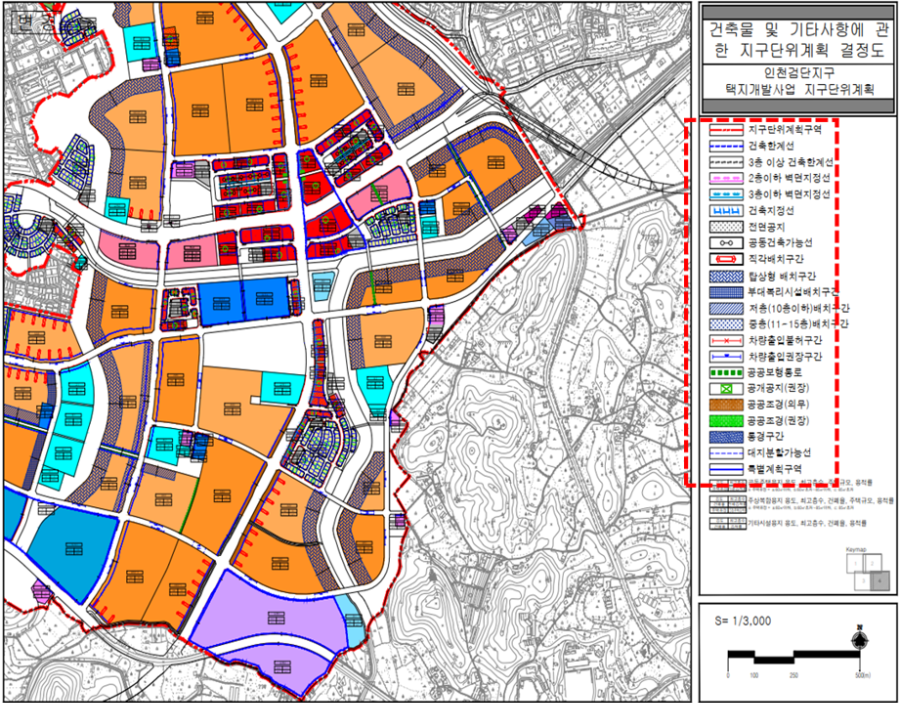Image resolution: width=900 pixels, height=703 pixels.
Task: Click the map title text 건축물 및 기타사항에 관
Action: (x=798, y=29)
